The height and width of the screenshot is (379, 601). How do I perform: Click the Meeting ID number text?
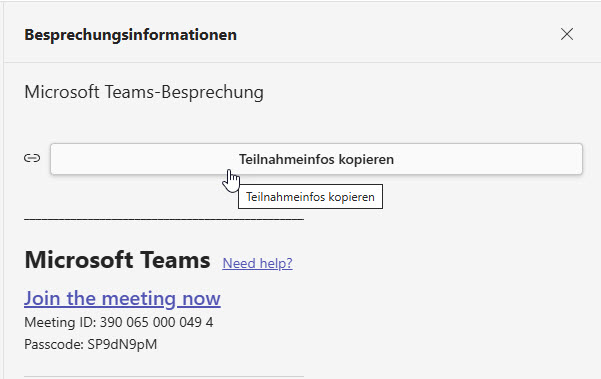point(156,322)
